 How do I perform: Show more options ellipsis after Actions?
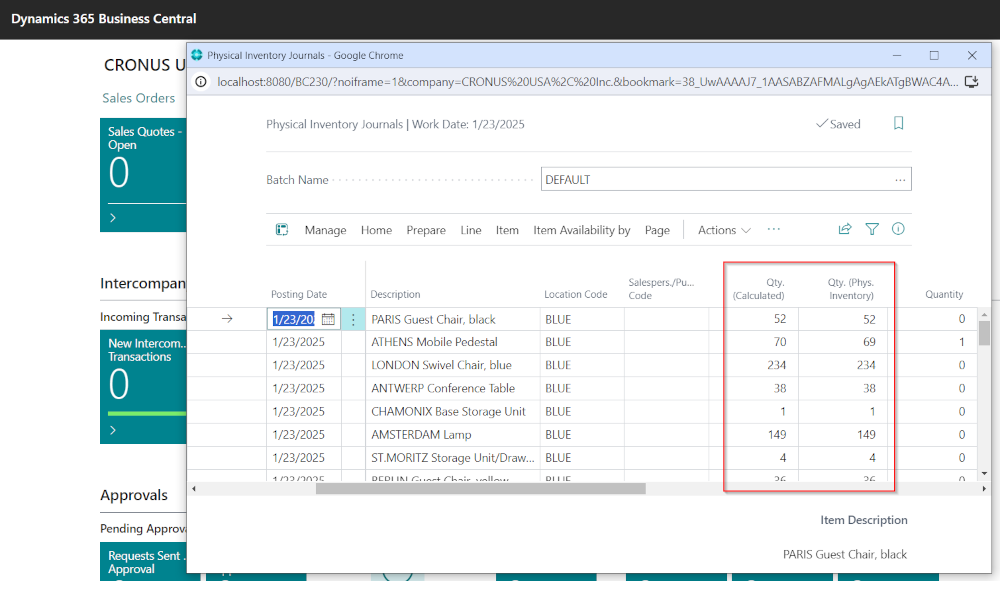tap(774, 229)
